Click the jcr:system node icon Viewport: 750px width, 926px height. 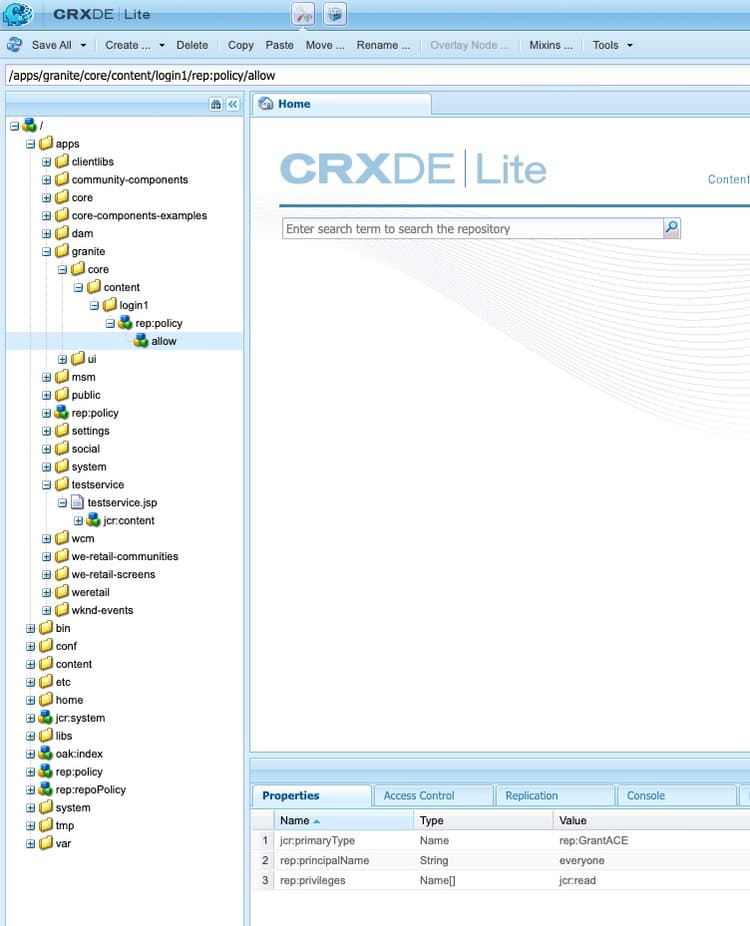[x=45, y=718]
